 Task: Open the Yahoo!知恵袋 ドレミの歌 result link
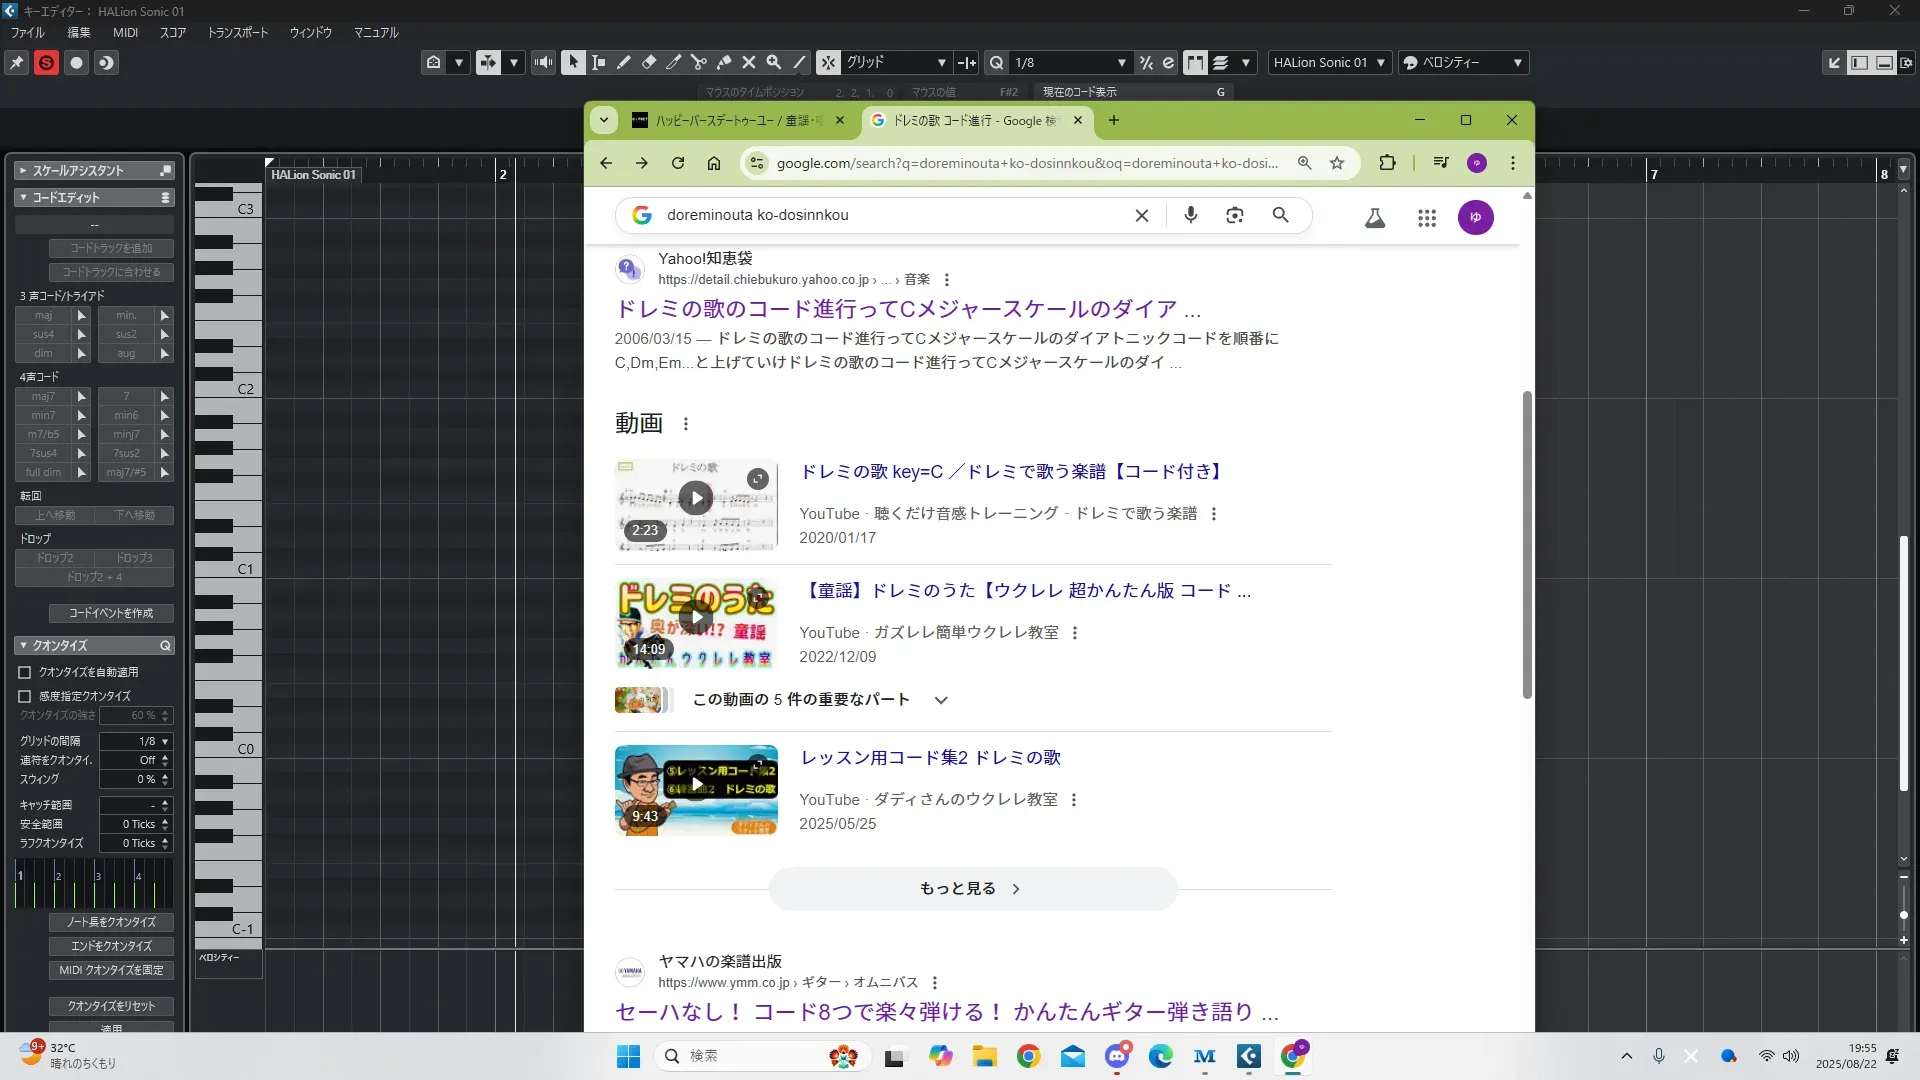coord(907,309)
